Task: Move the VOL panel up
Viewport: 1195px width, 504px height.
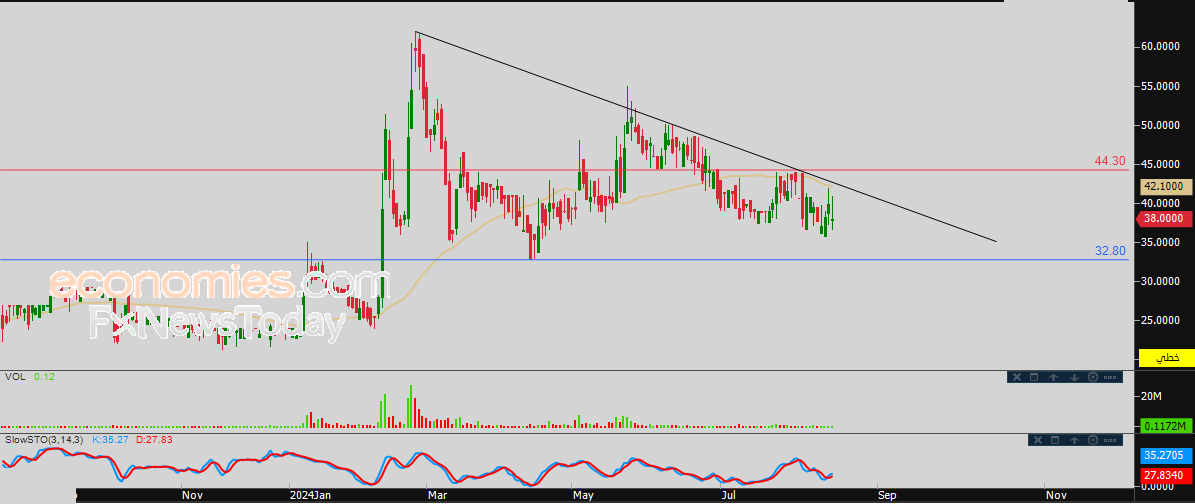Action: tap(1054, 377)
